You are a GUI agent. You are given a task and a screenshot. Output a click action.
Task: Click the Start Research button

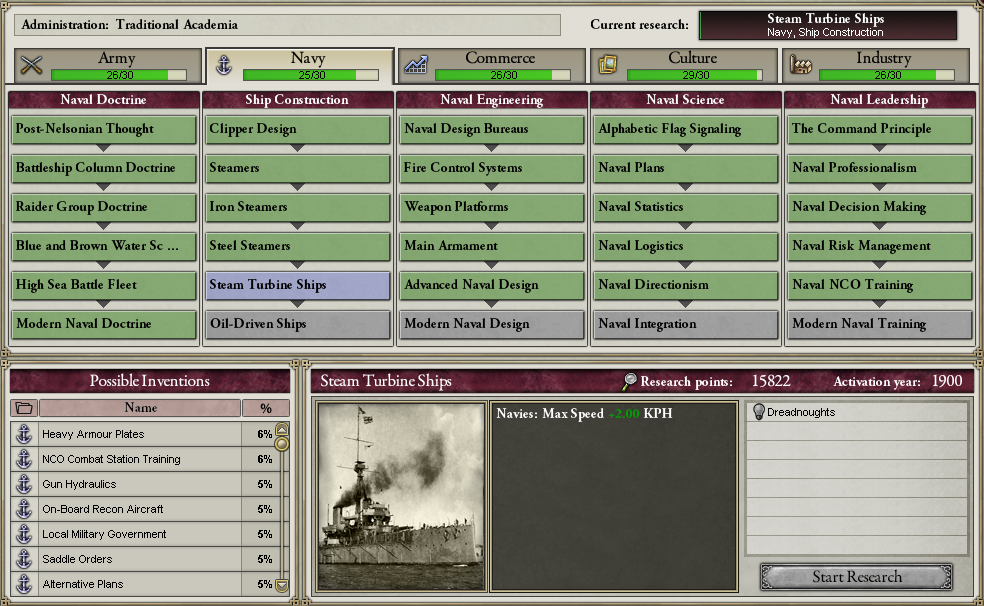coord(857,577)
